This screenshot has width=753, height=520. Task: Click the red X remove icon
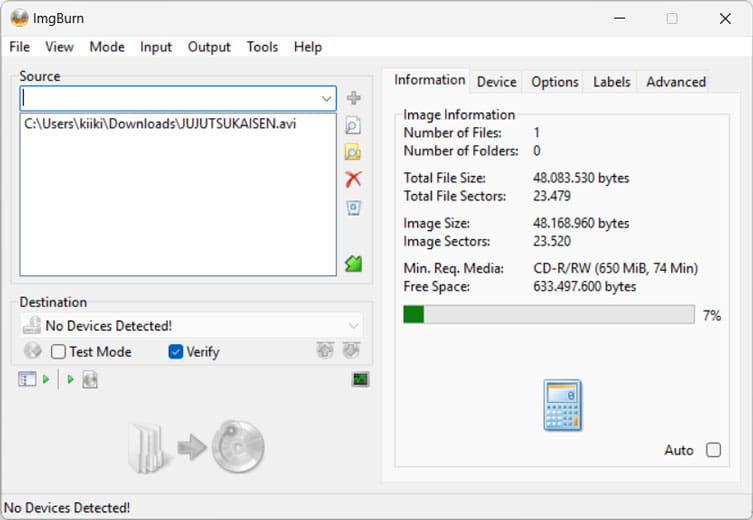(353, 180)
